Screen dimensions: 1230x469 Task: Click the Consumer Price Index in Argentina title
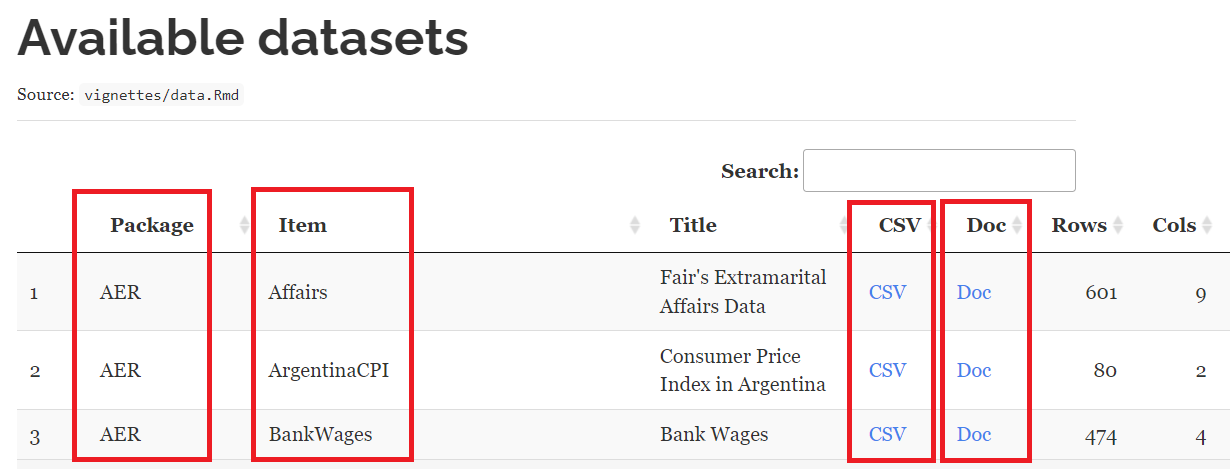coord(742,370)
